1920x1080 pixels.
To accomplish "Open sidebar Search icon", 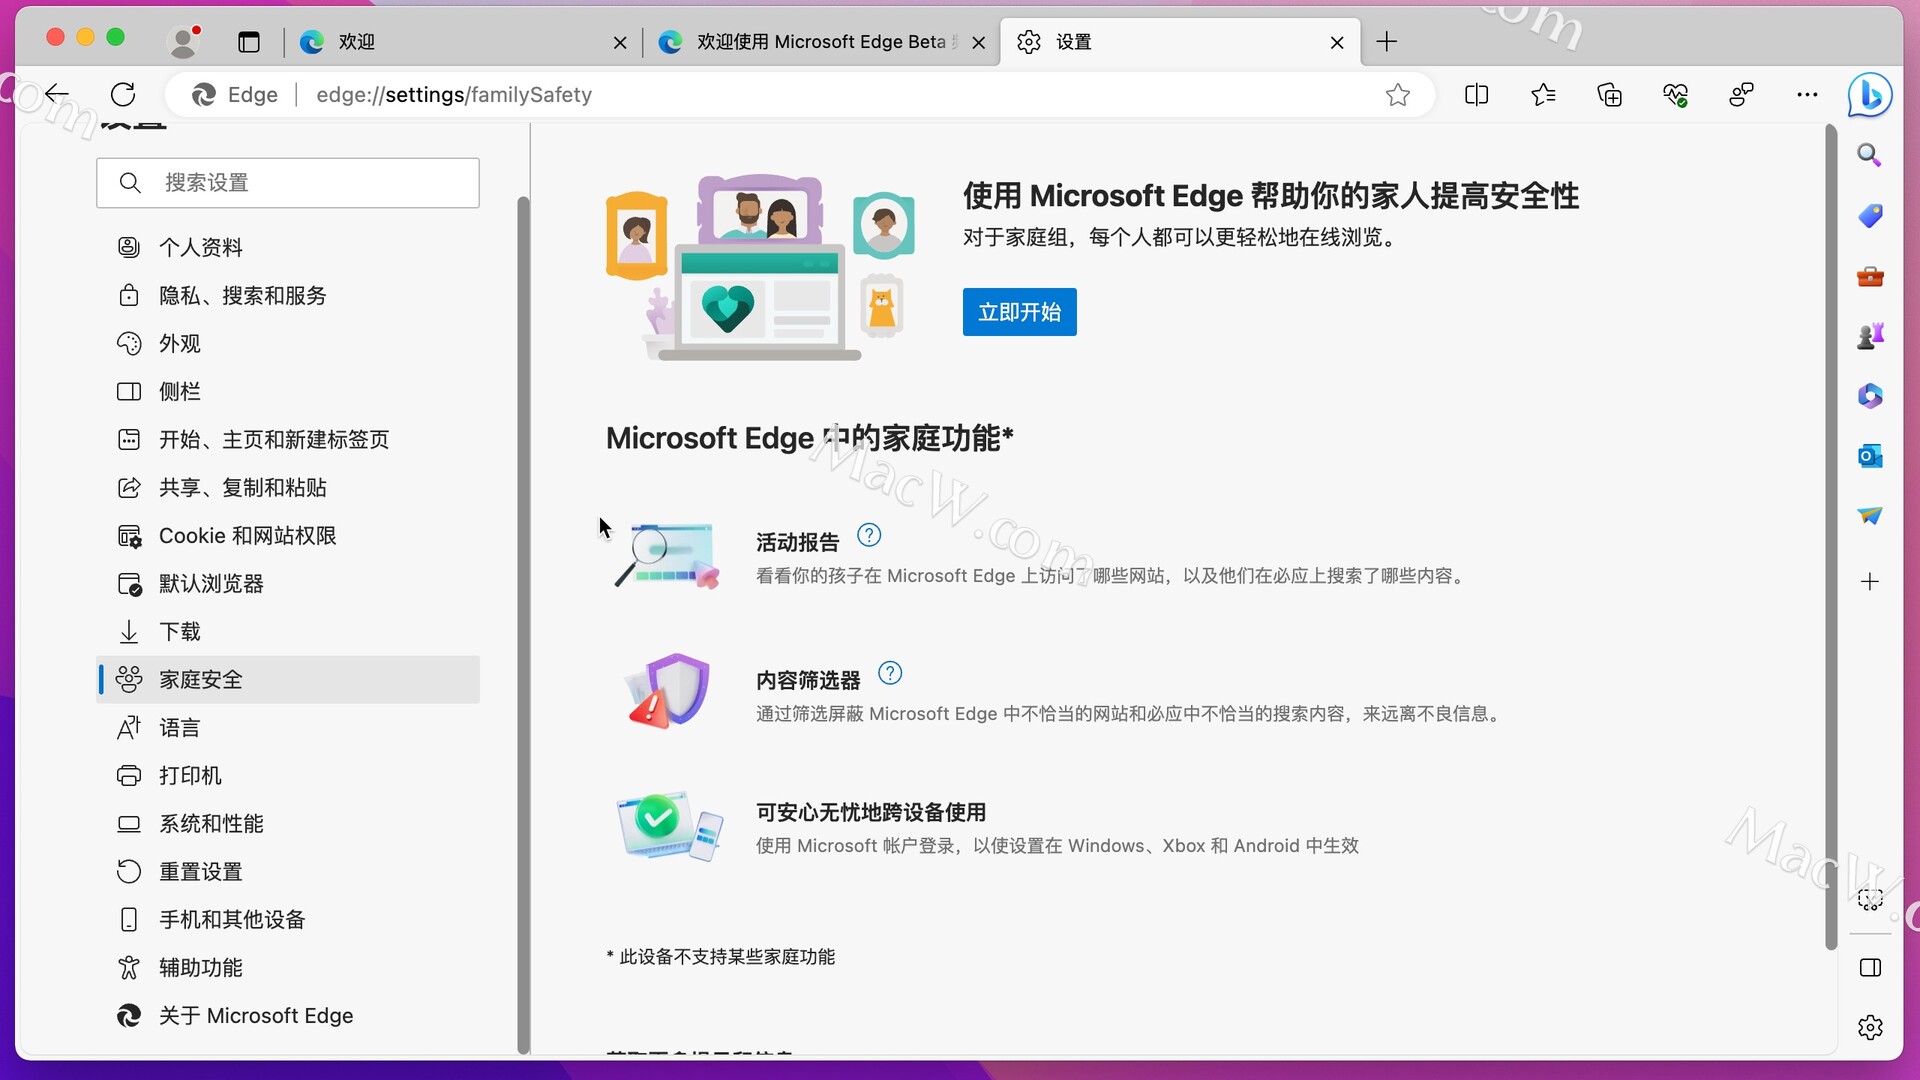I will point(1870,155).
